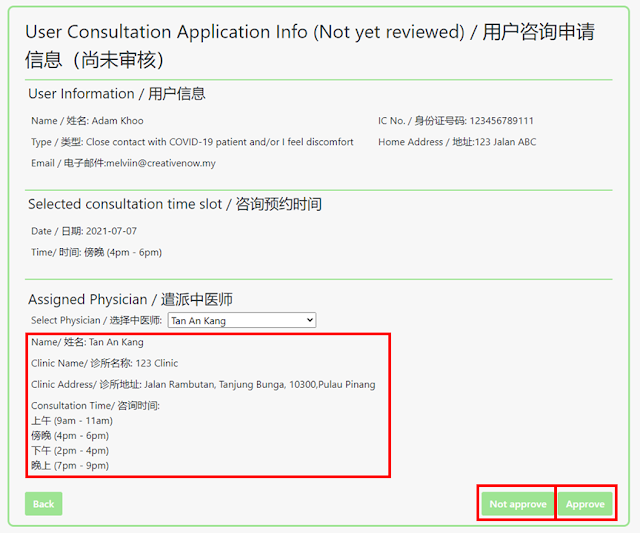640x533 pixels.
Task: Click the date 2021-07-07
Action: [111, 231]
